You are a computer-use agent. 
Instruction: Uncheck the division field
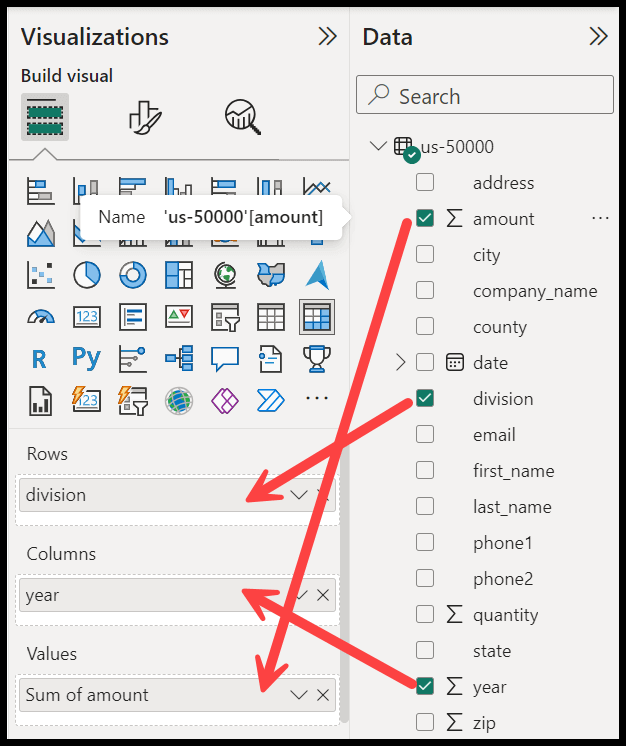(x=425, y=398)
